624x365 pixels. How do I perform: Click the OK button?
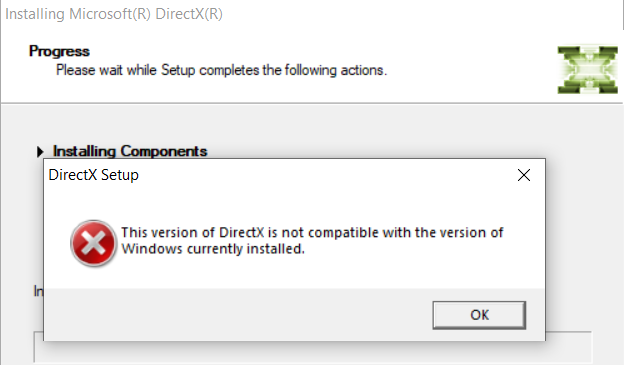pos(479,315)
